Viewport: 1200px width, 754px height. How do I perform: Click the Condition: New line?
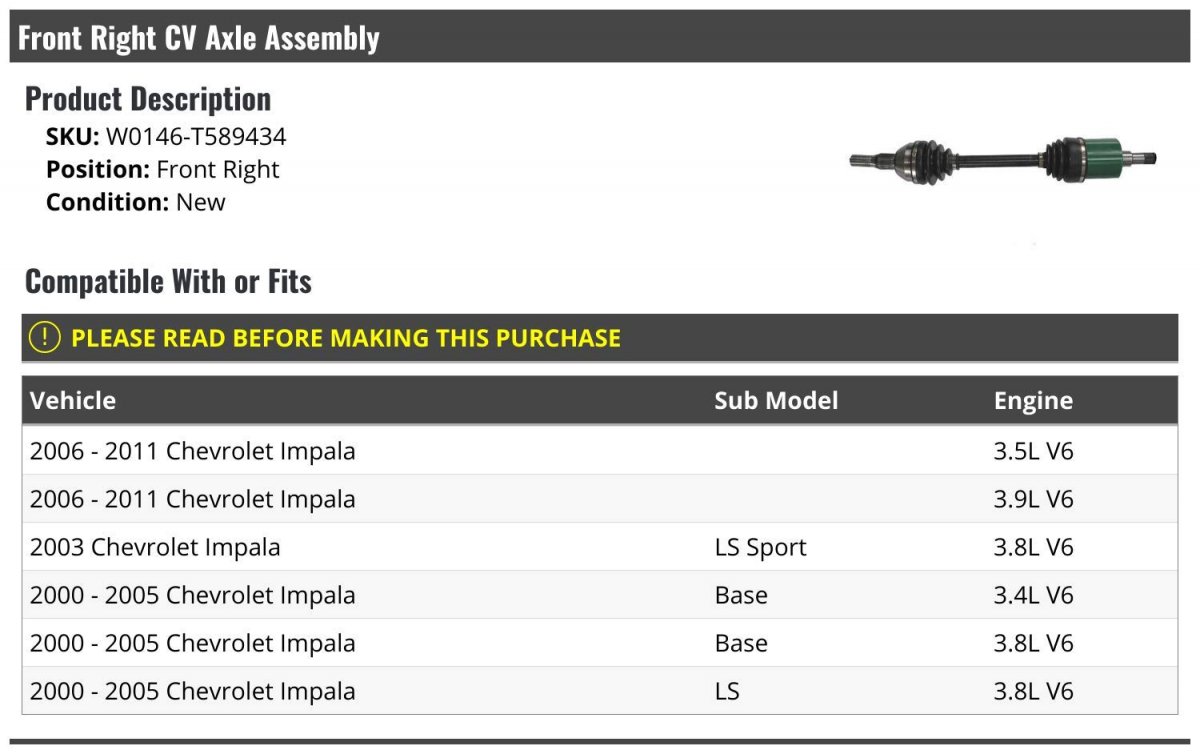click(136, 202)
